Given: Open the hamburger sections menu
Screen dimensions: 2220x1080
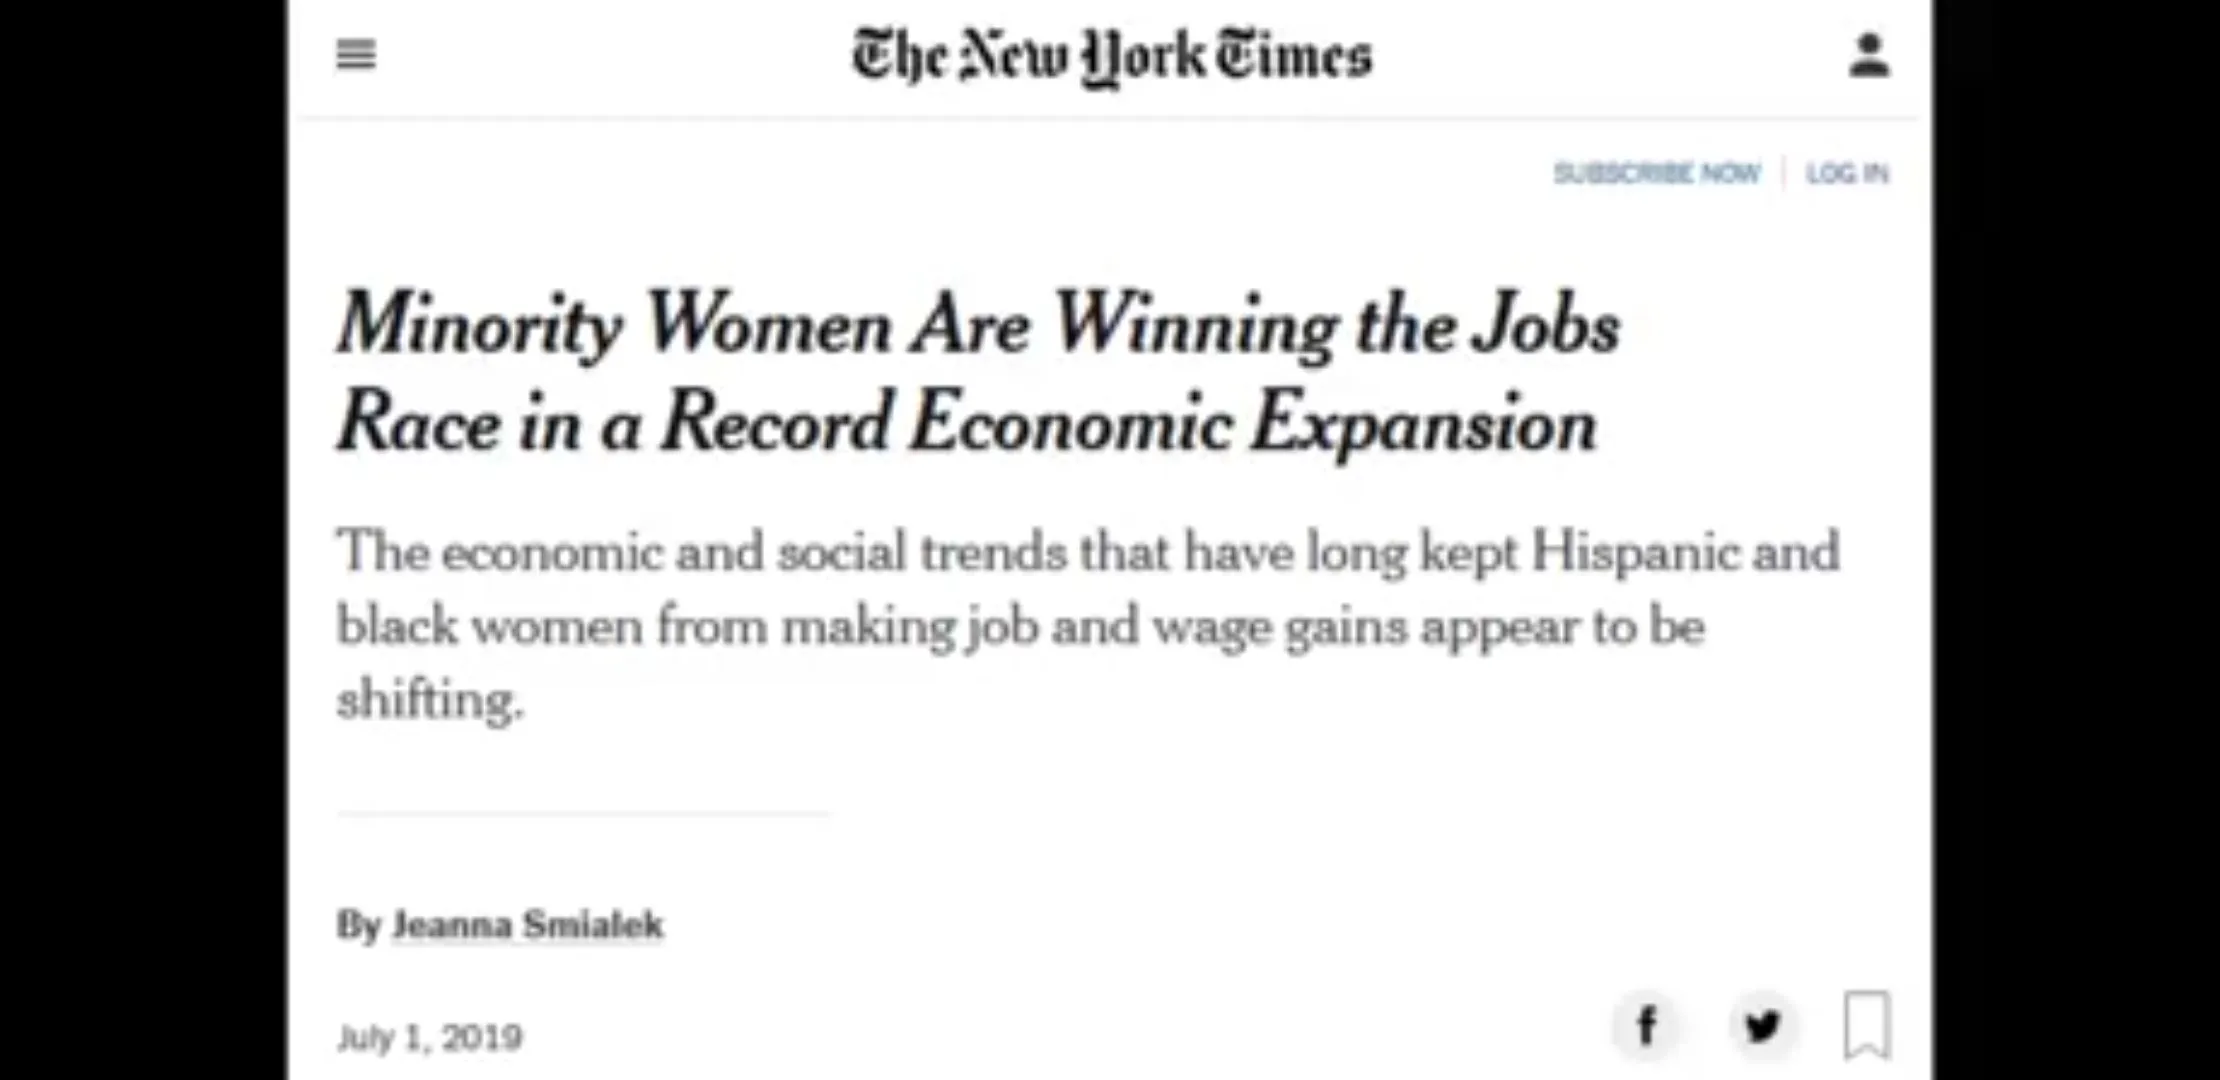Looking at the screenshot, I should coord(356,55).
